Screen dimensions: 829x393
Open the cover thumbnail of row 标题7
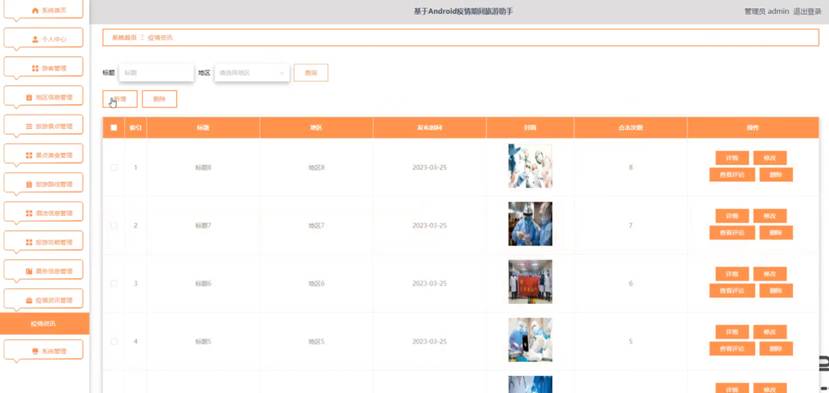[530, 224]
